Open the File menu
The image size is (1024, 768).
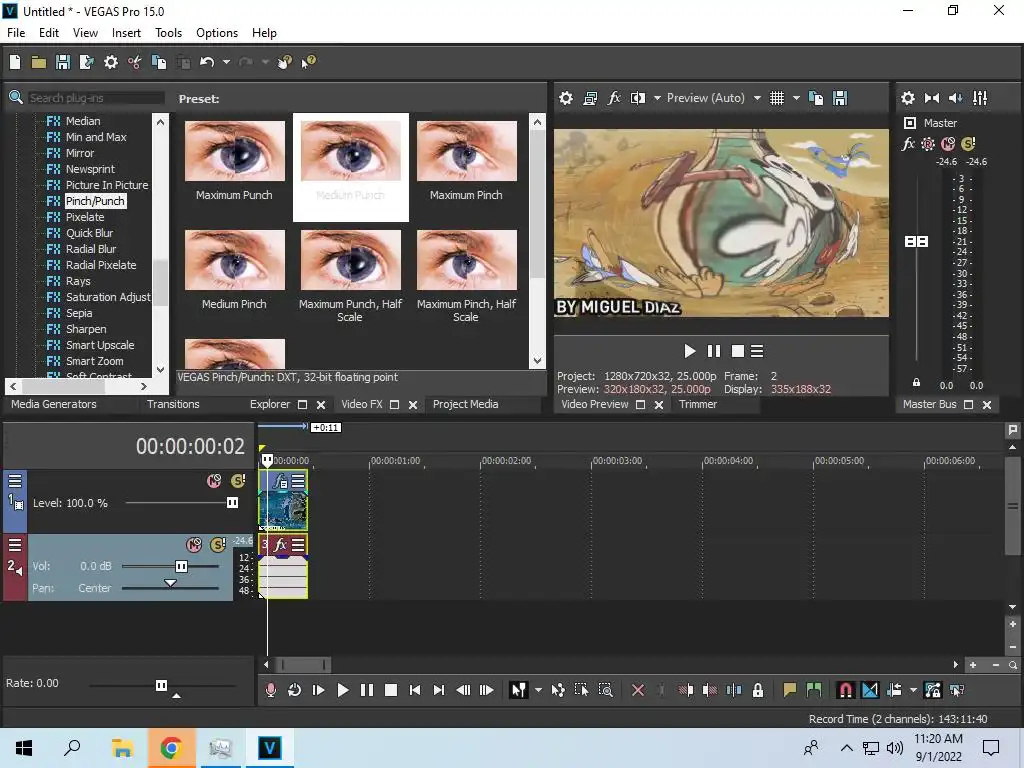[16, 33]
